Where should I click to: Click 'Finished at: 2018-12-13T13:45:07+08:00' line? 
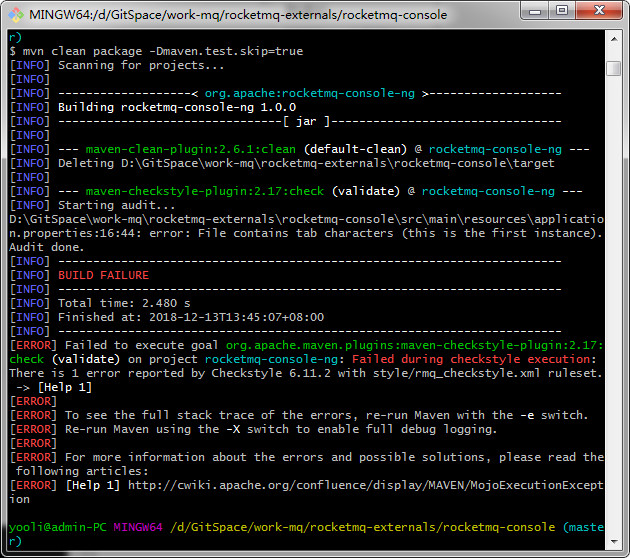[191, 317]
